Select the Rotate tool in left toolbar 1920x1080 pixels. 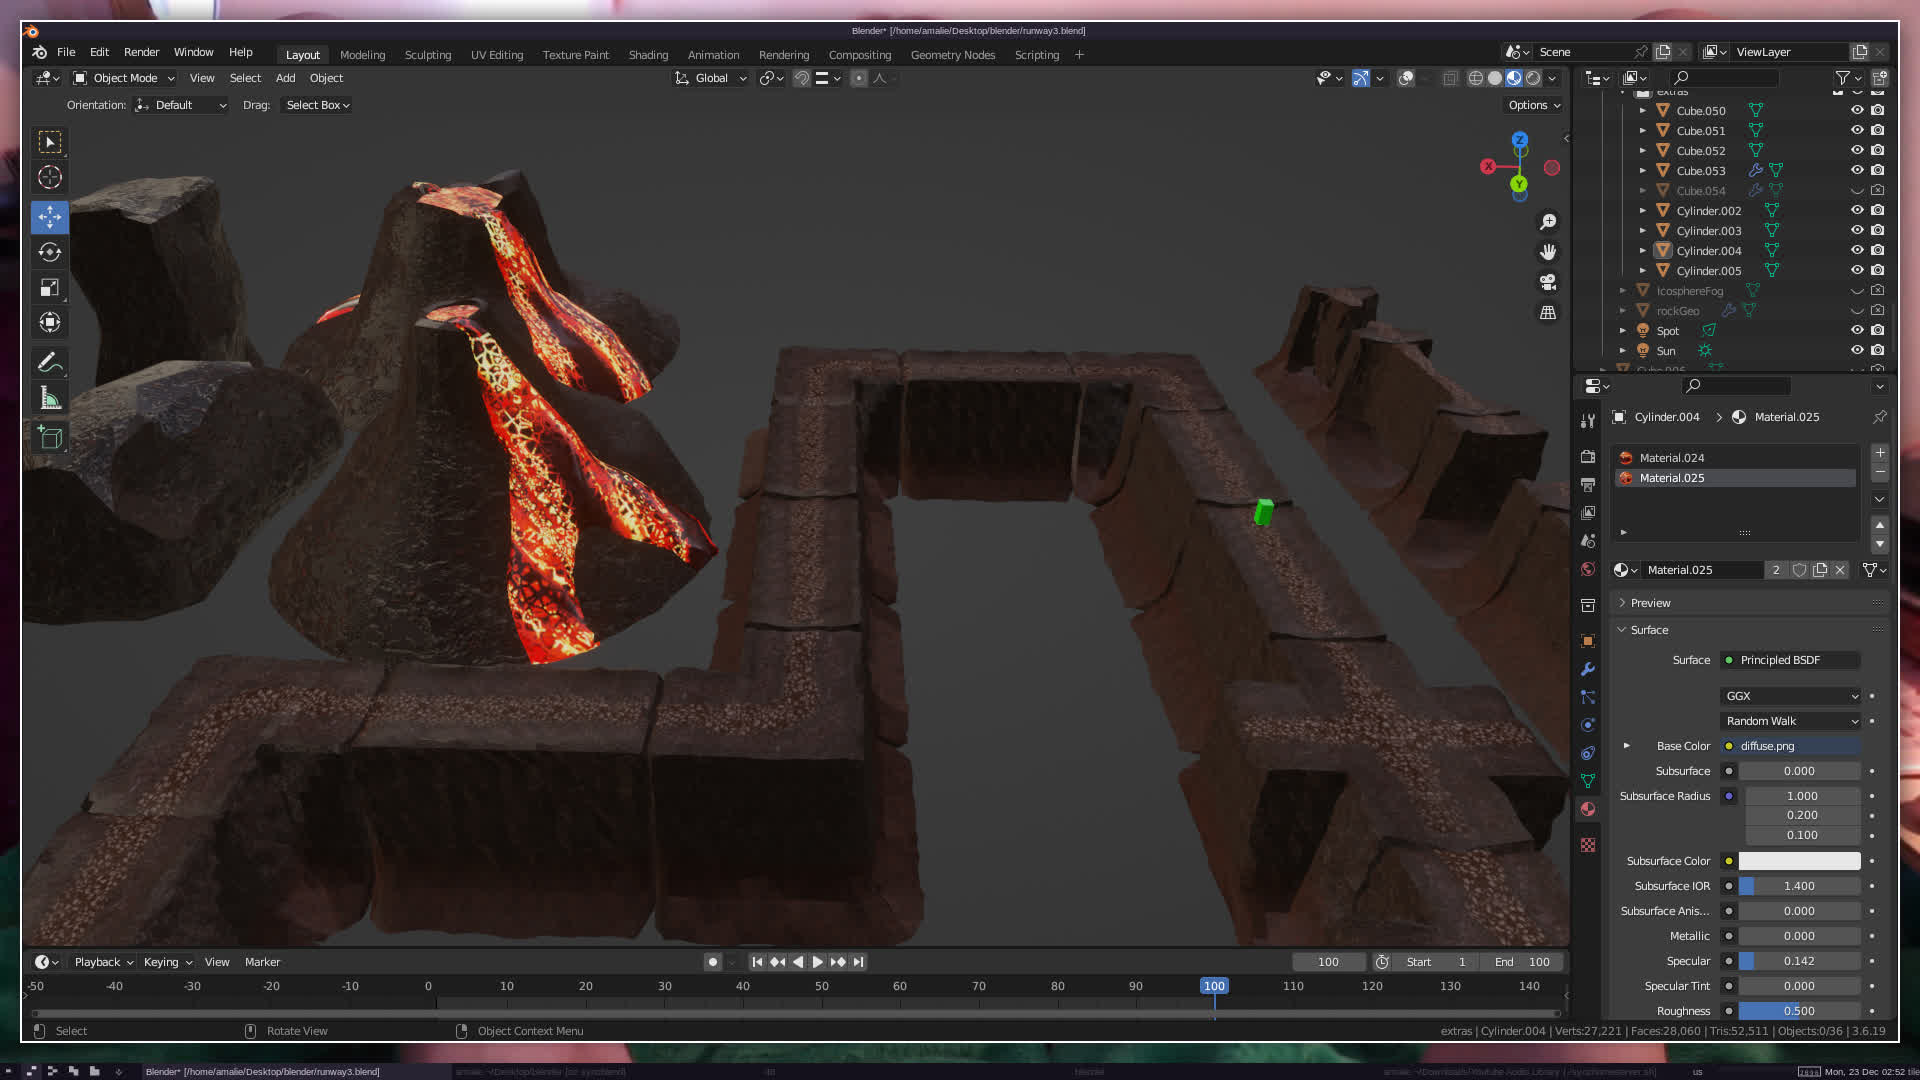click(49, 252)
